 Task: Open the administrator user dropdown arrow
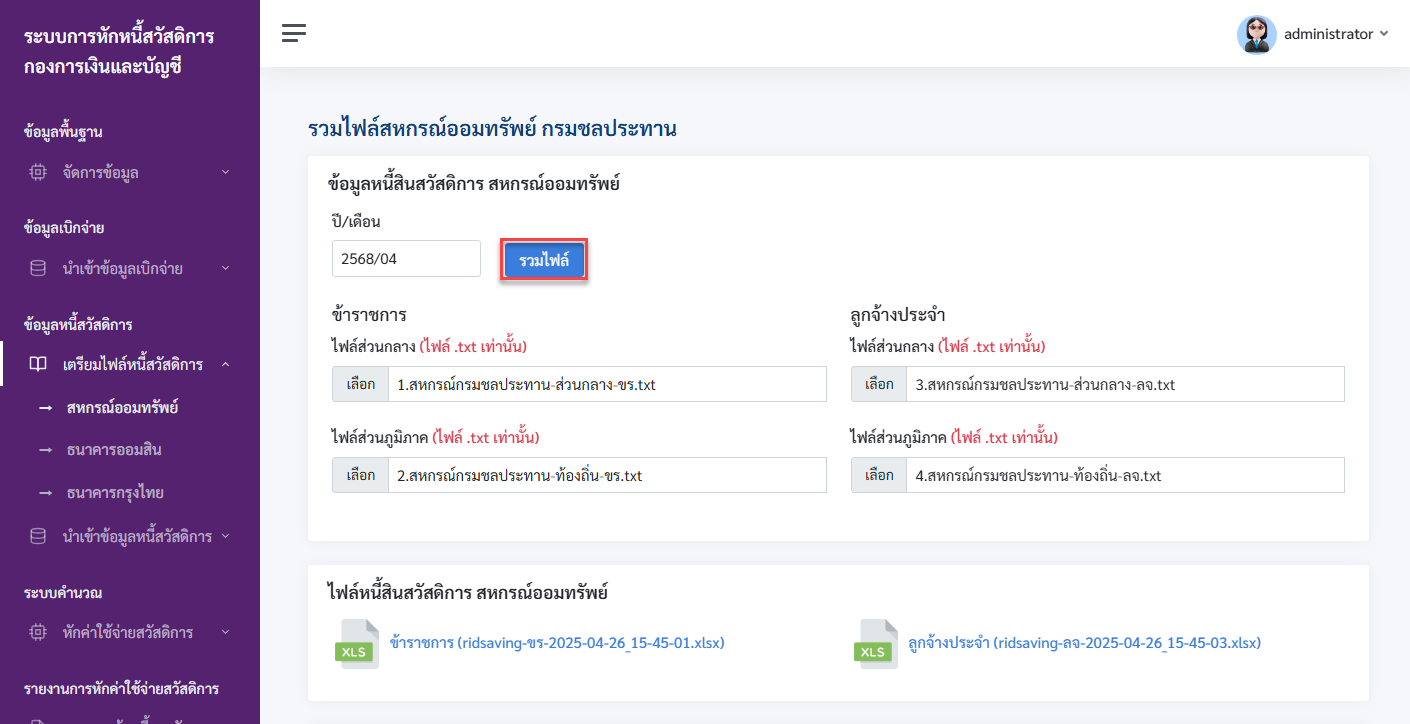coord(1384,34)
